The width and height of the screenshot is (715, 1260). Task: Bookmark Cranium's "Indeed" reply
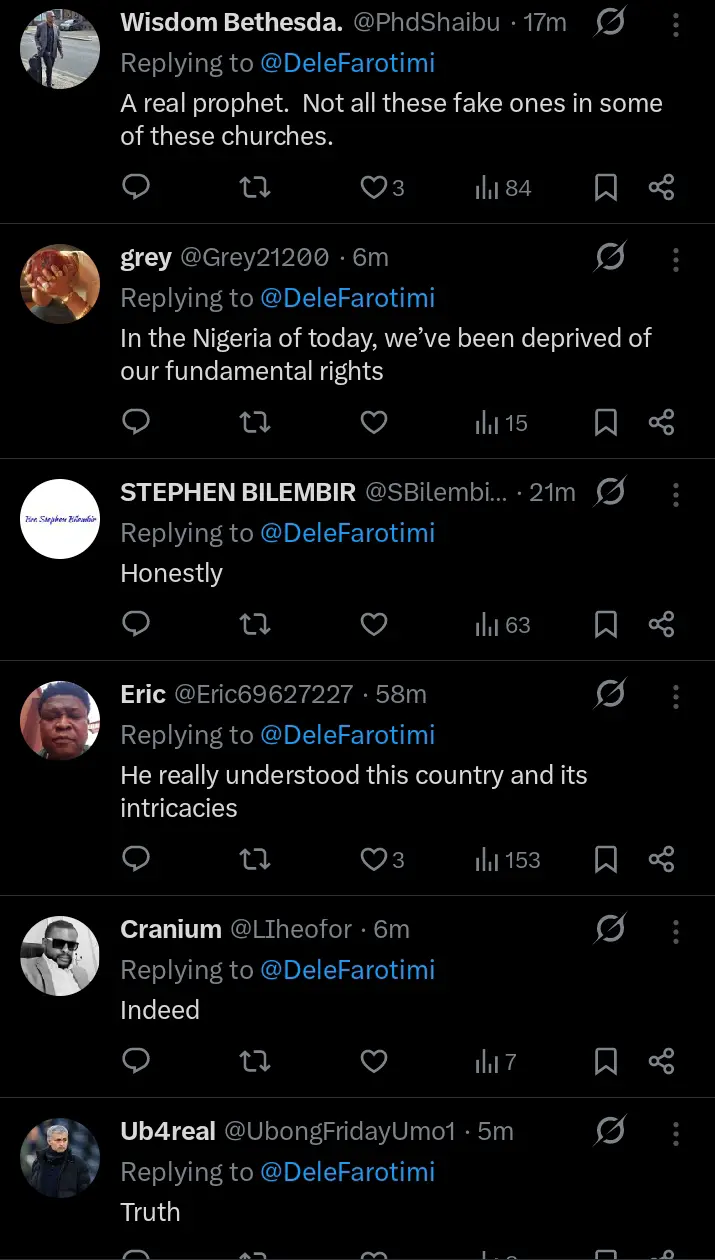click(x=606, y=1061)
